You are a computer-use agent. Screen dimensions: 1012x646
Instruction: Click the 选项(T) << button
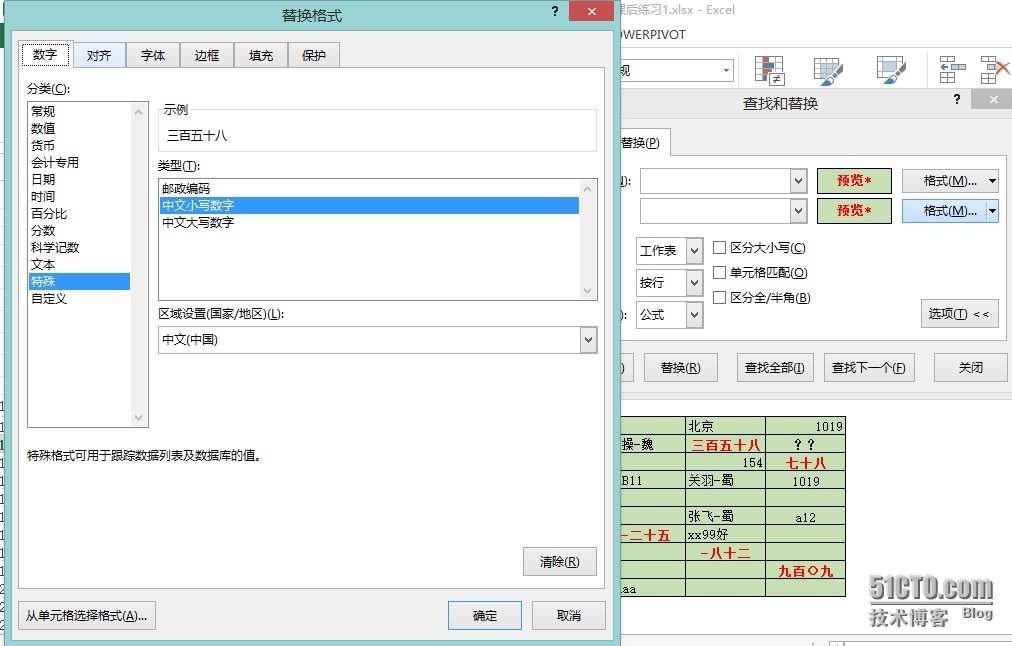coord(959,314)
